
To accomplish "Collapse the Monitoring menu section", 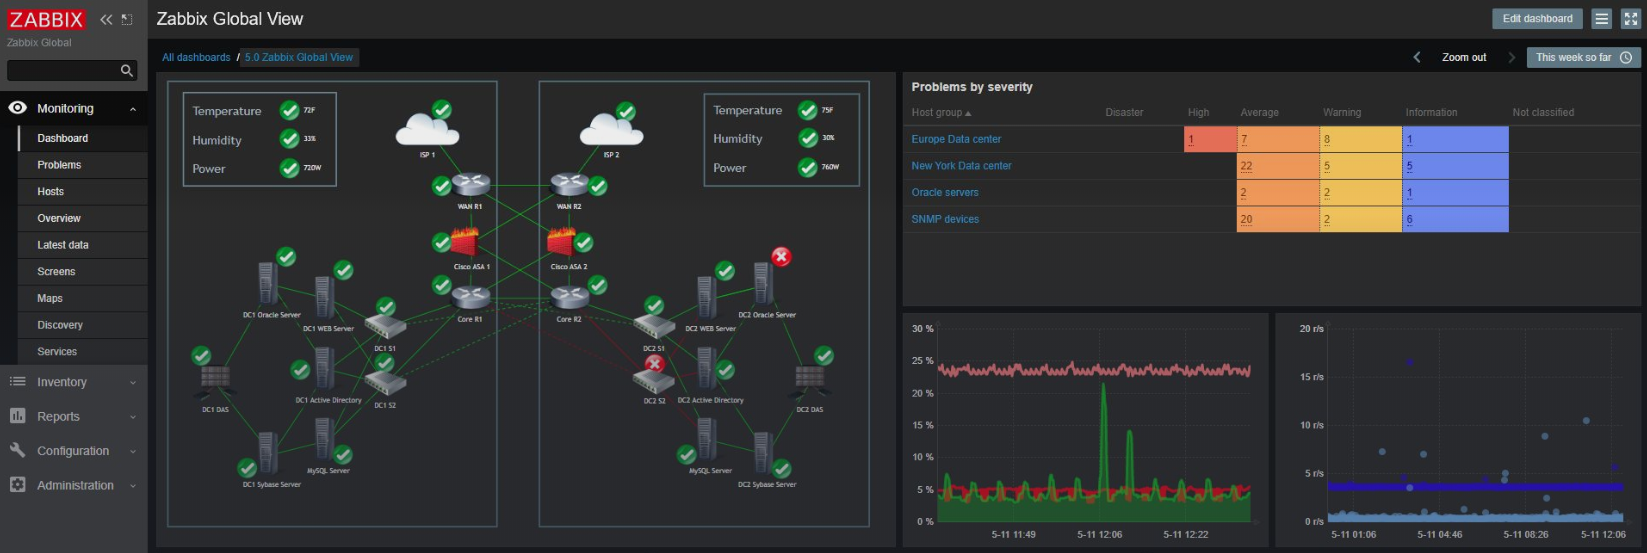I will (74, 108).
